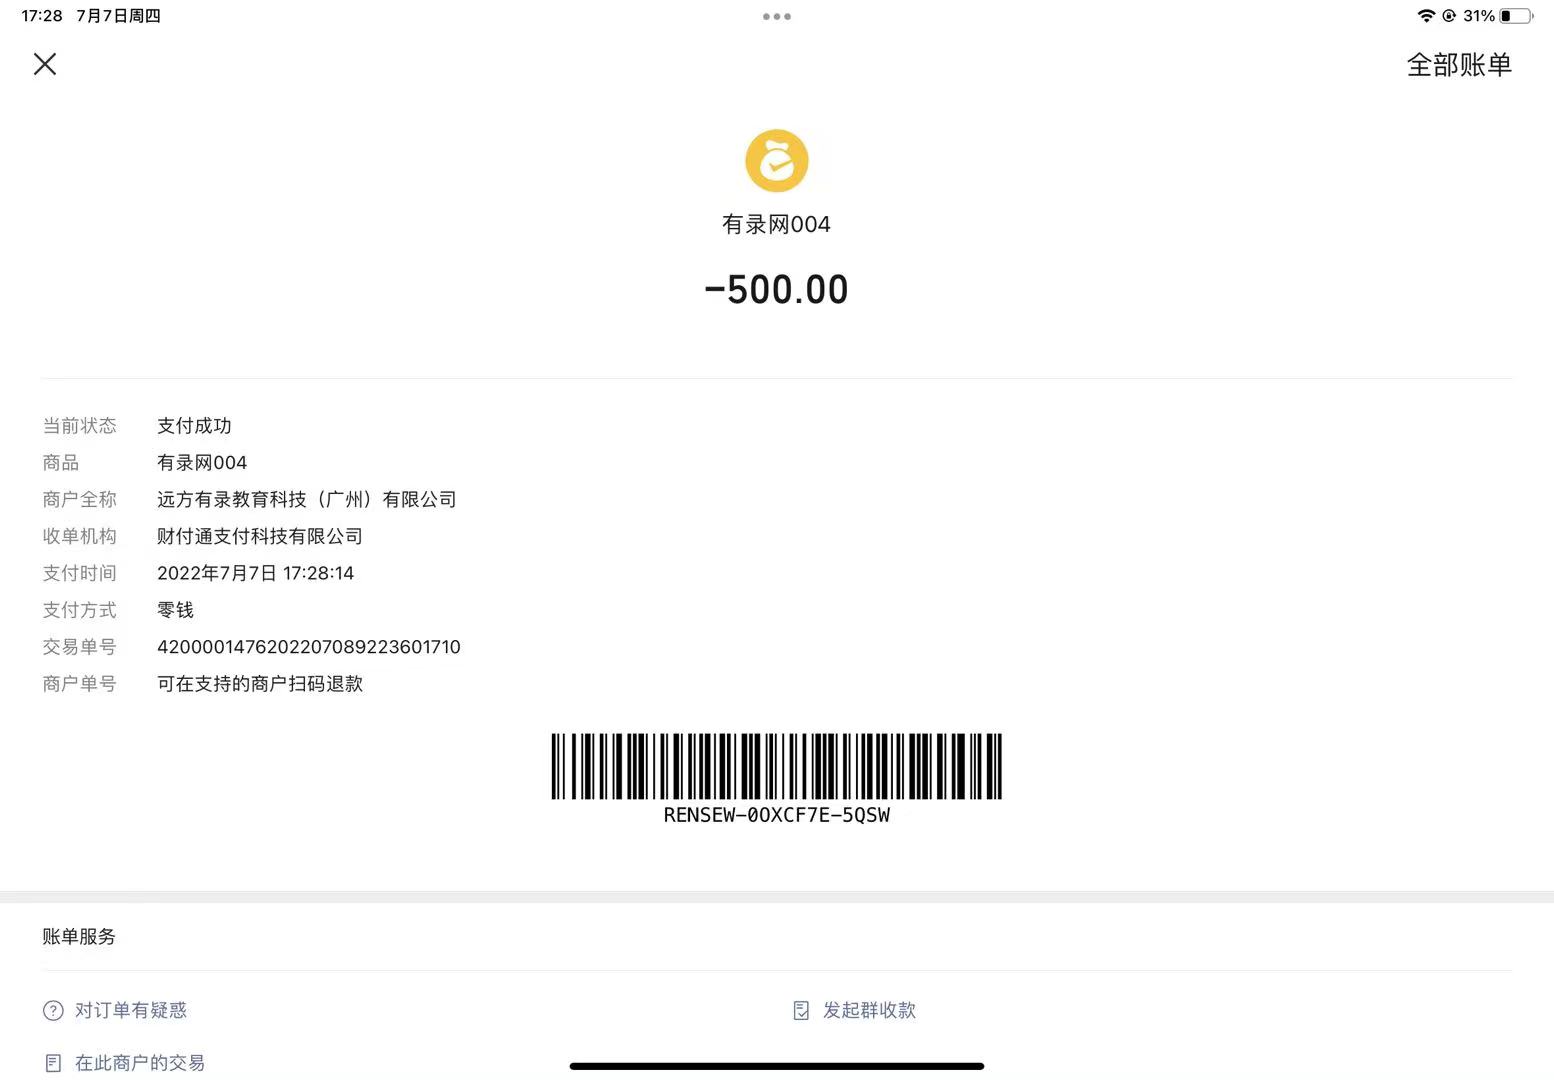
Task: Tap the home indicator bar
Action: [776, 1066]
